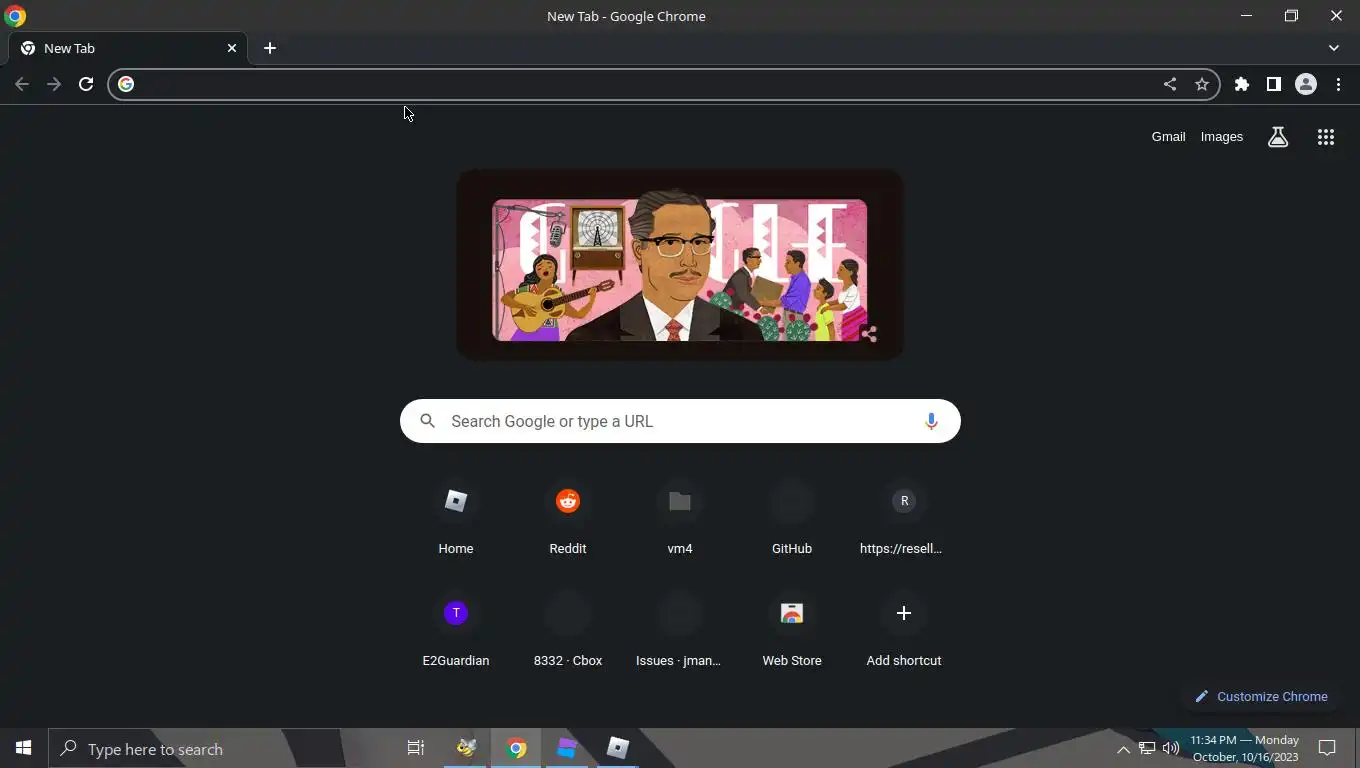Select the New Tab tab
The image size is (1360, 768).
[128, 48]
